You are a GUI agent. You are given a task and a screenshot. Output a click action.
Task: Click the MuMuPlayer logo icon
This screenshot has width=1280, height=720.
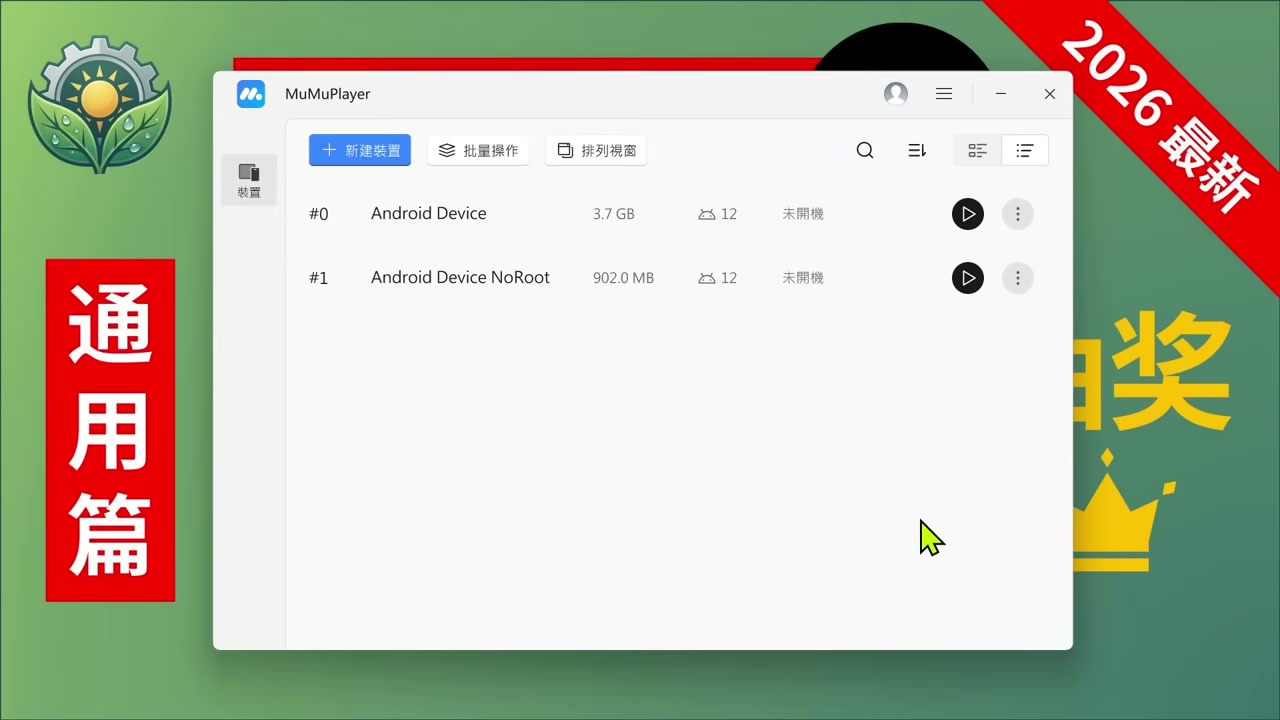click(x=251, y=94)
